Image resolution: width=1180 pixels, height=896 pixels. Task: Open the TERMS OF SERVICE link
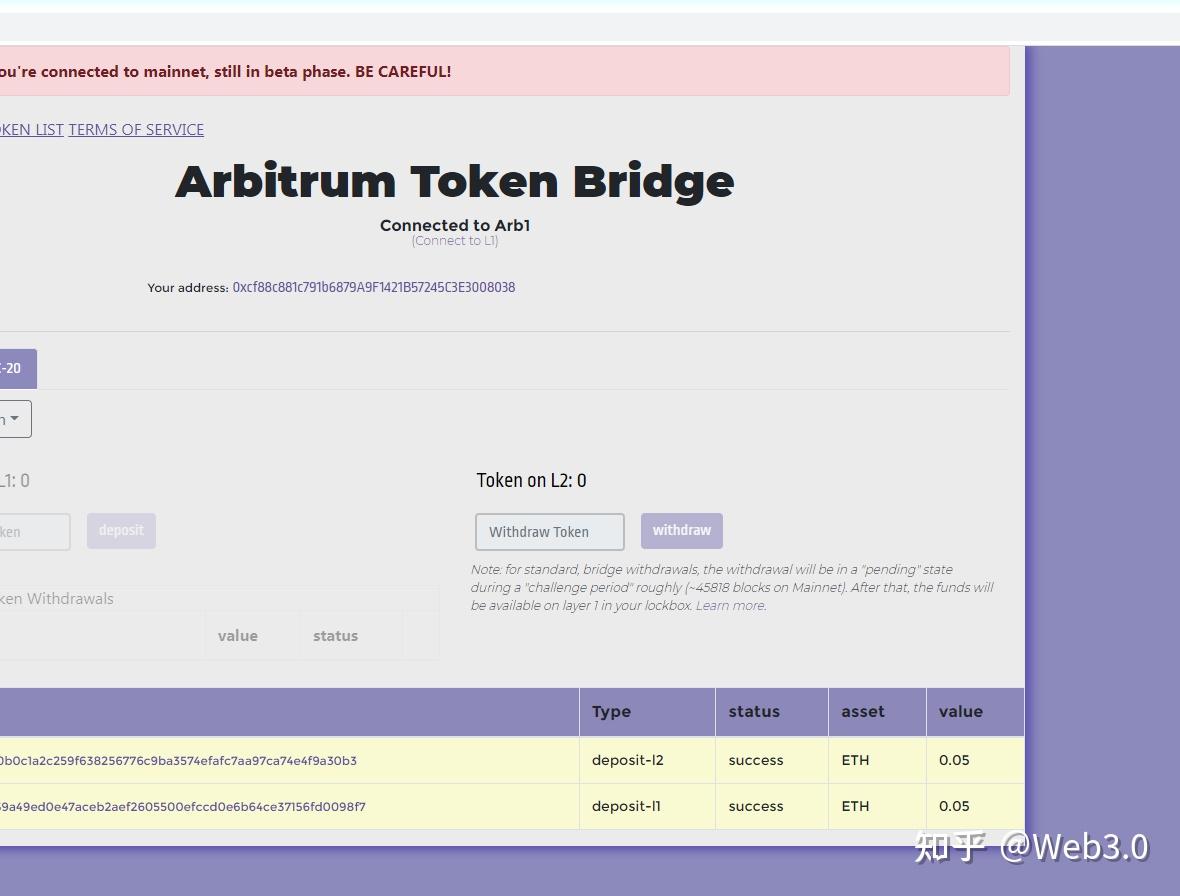136,129
